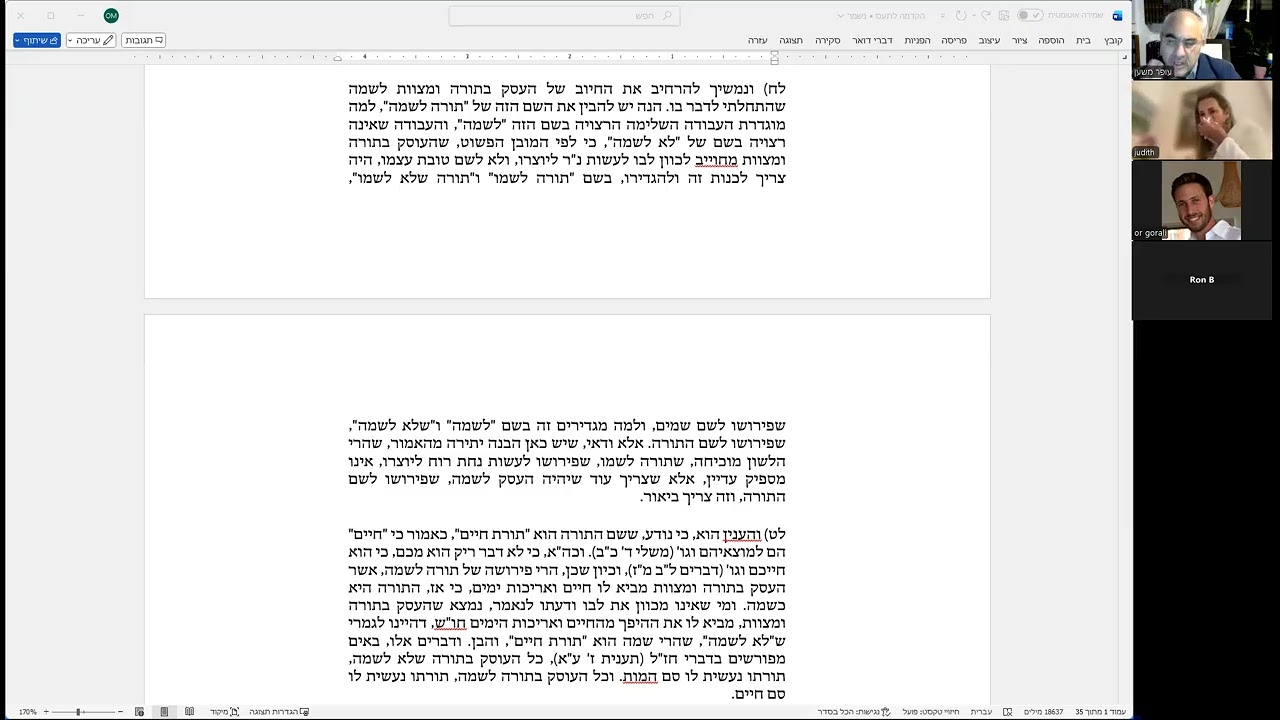Click the 170% zoom level indicator

point(27,712)
